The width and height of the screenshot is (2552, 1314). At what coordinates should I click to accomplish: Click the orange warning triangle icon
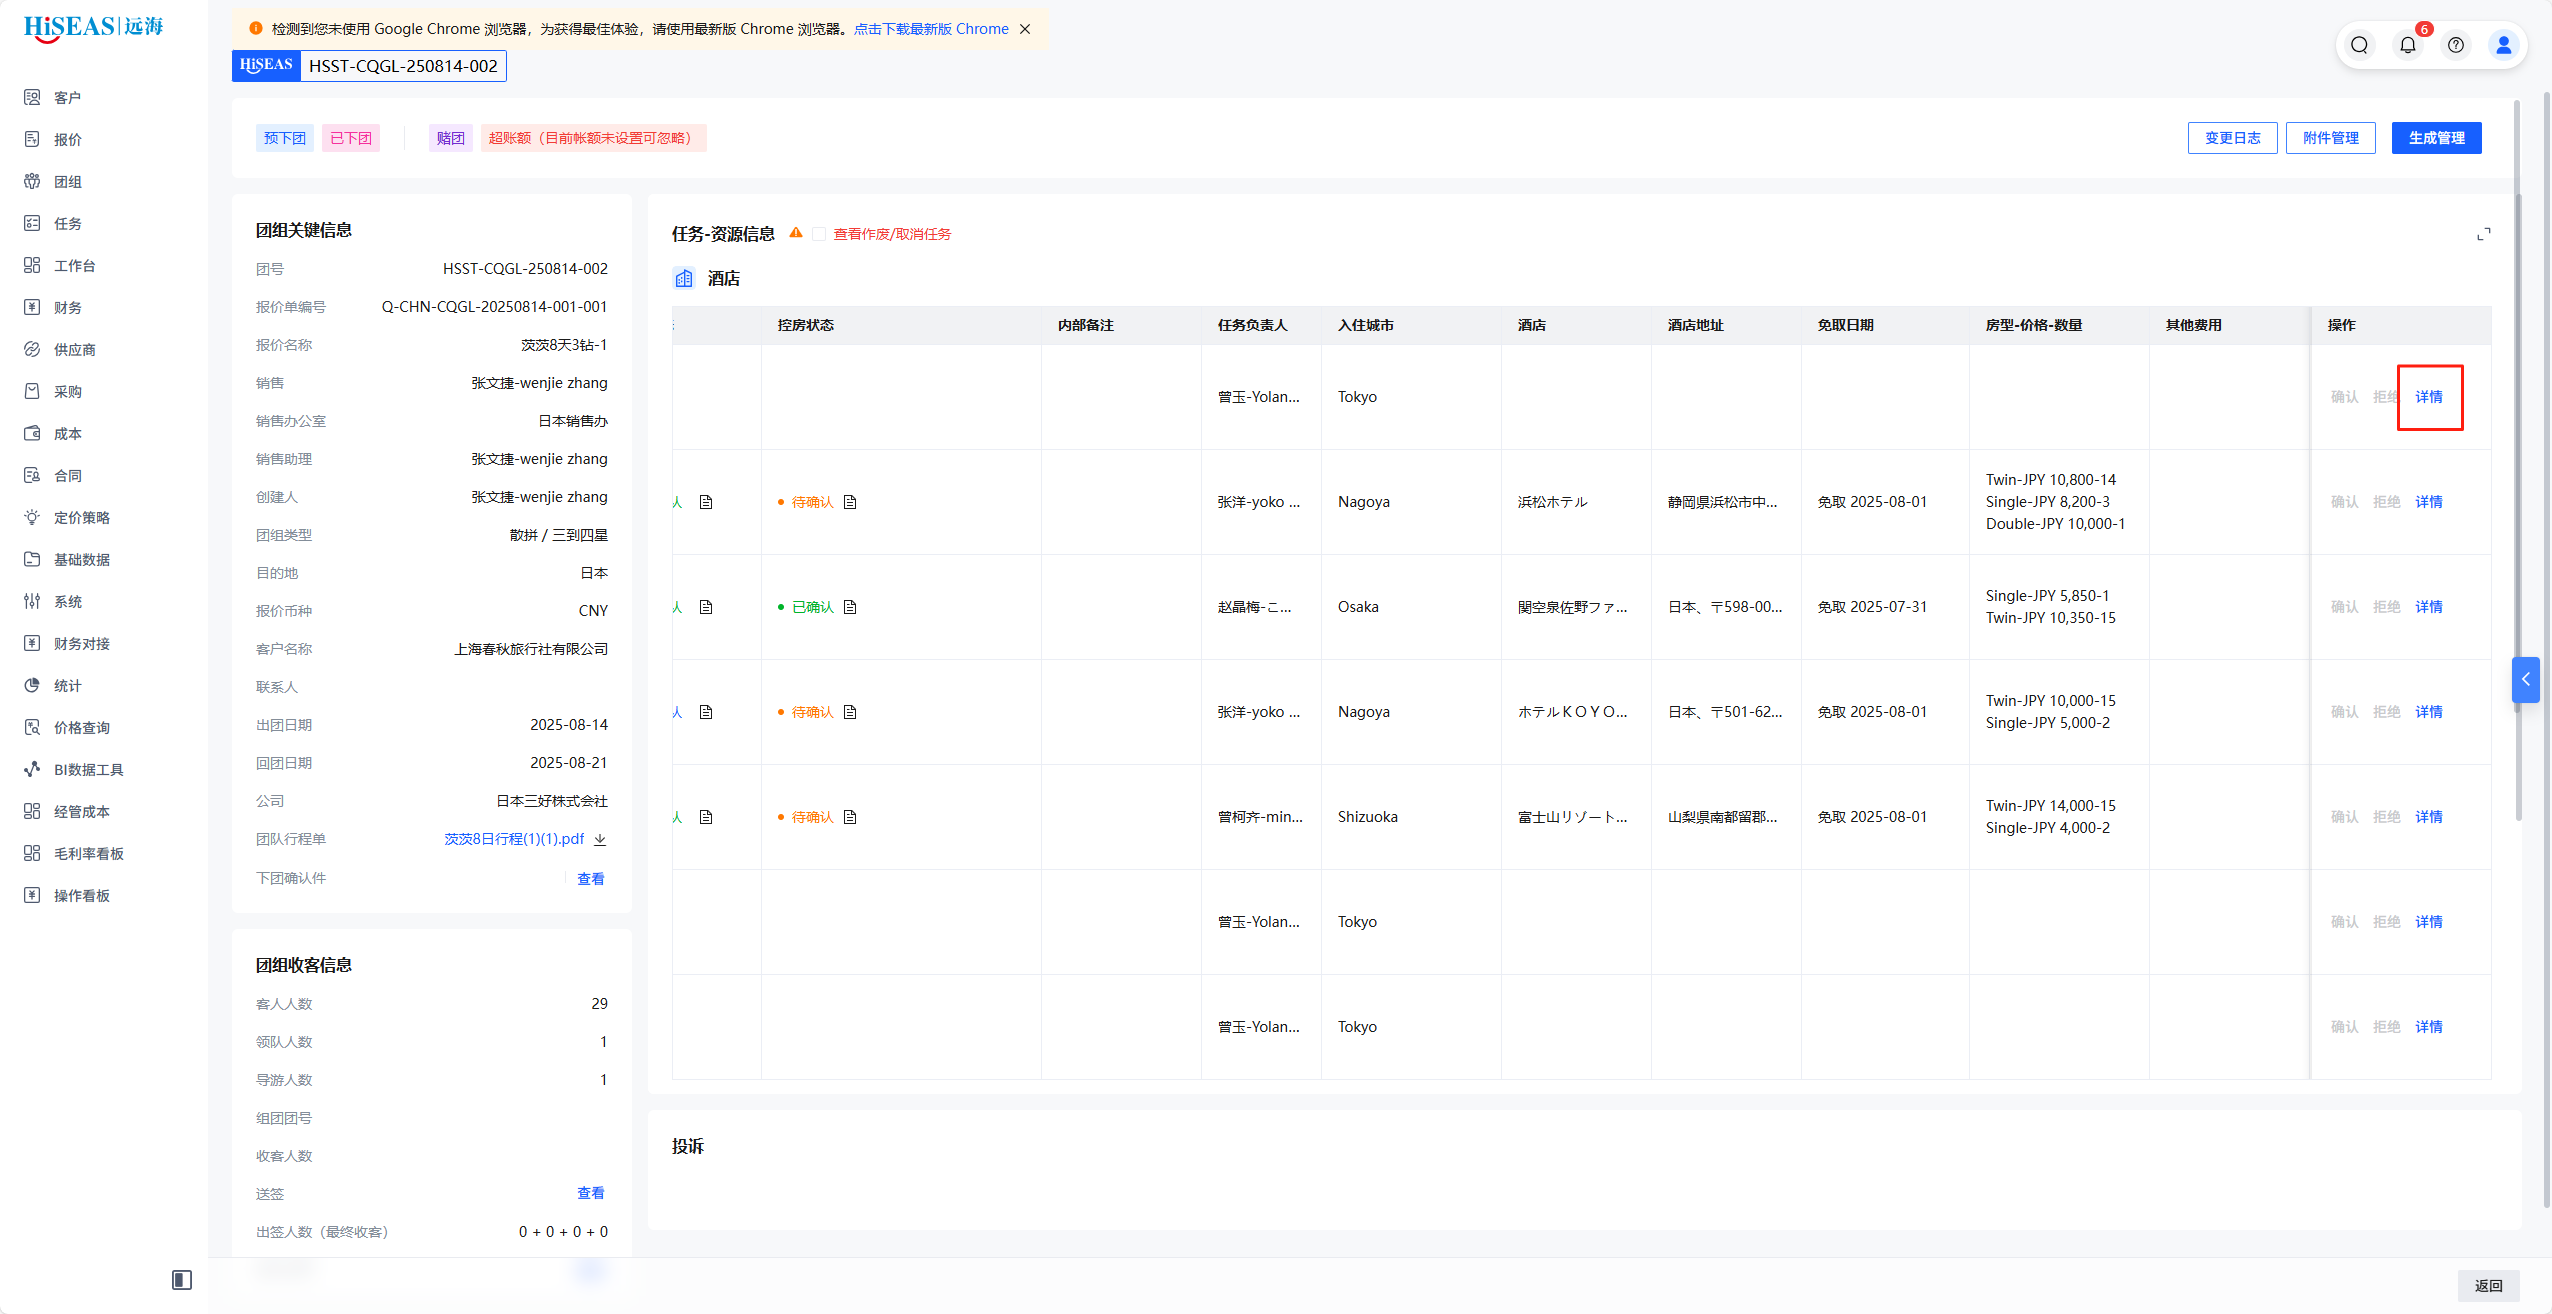[796, 233]
